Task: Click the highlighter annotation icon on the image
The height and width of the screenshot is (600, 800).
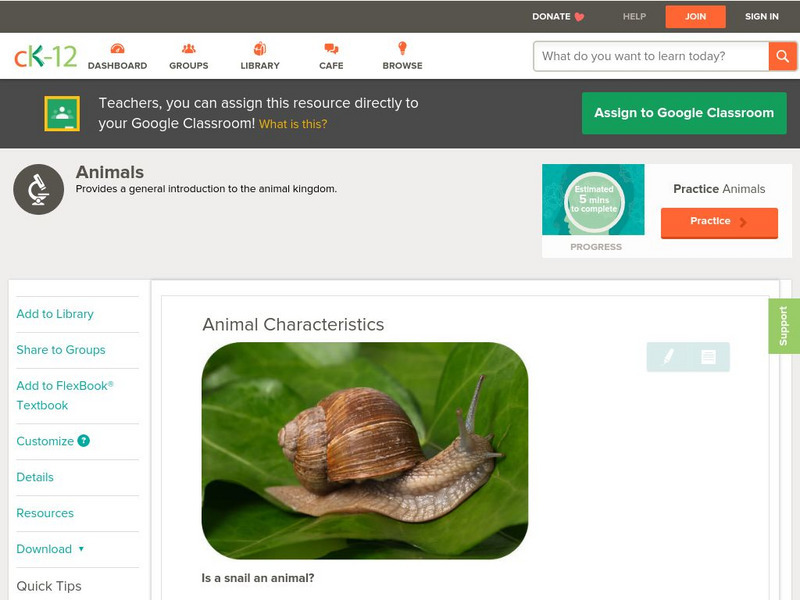Action: 668,357
